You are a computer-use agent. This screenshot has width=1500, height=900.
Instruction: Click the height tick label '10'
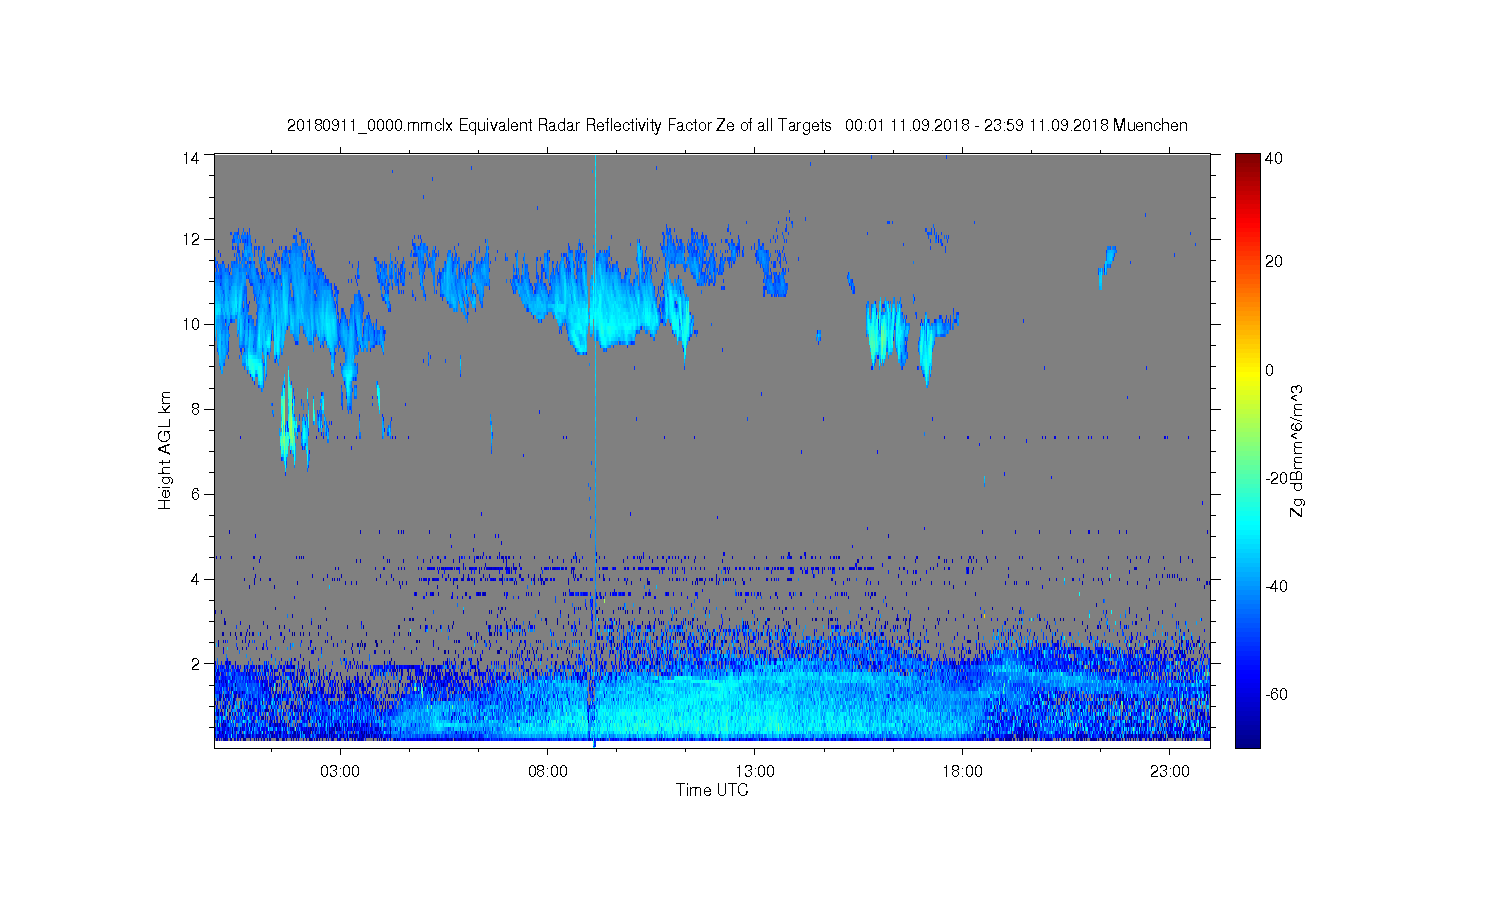pyautogui.click(x=191, y=324)
